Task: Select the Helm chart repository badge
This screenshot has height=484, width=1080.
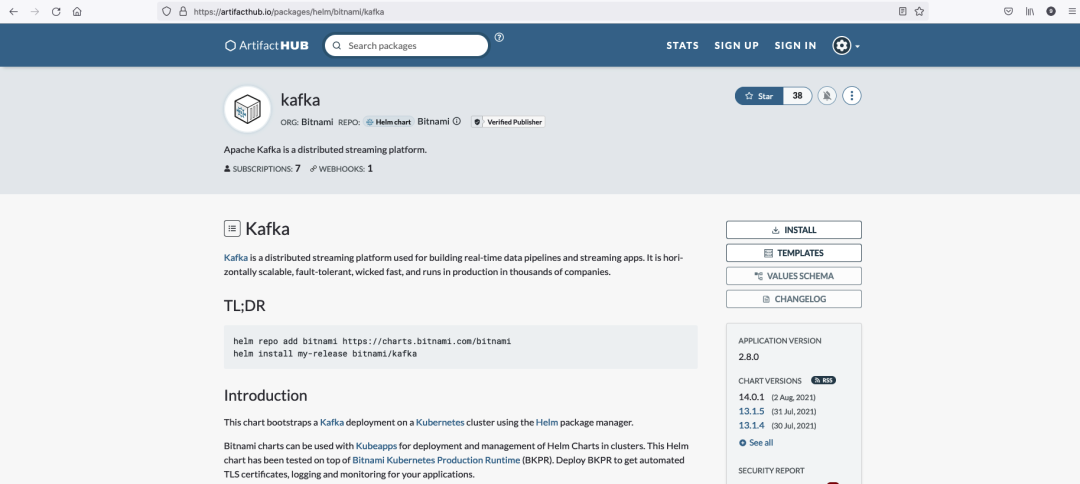Action: 388,122
